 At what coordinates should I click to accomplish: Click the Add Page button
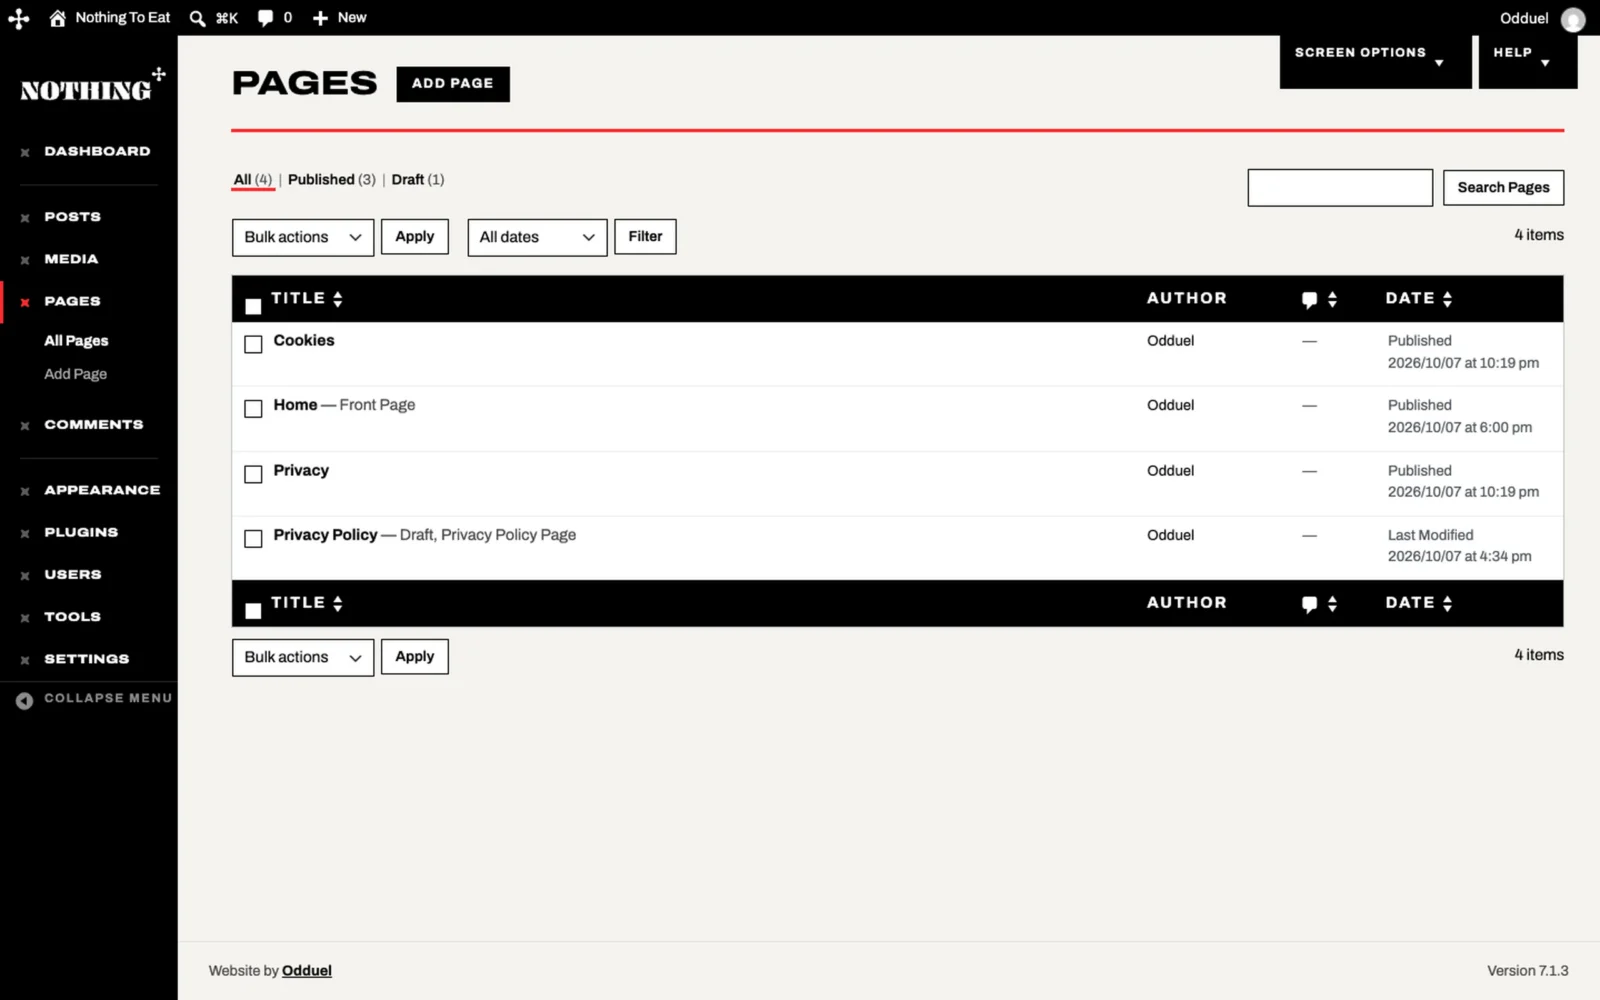(x=453, y=84)
